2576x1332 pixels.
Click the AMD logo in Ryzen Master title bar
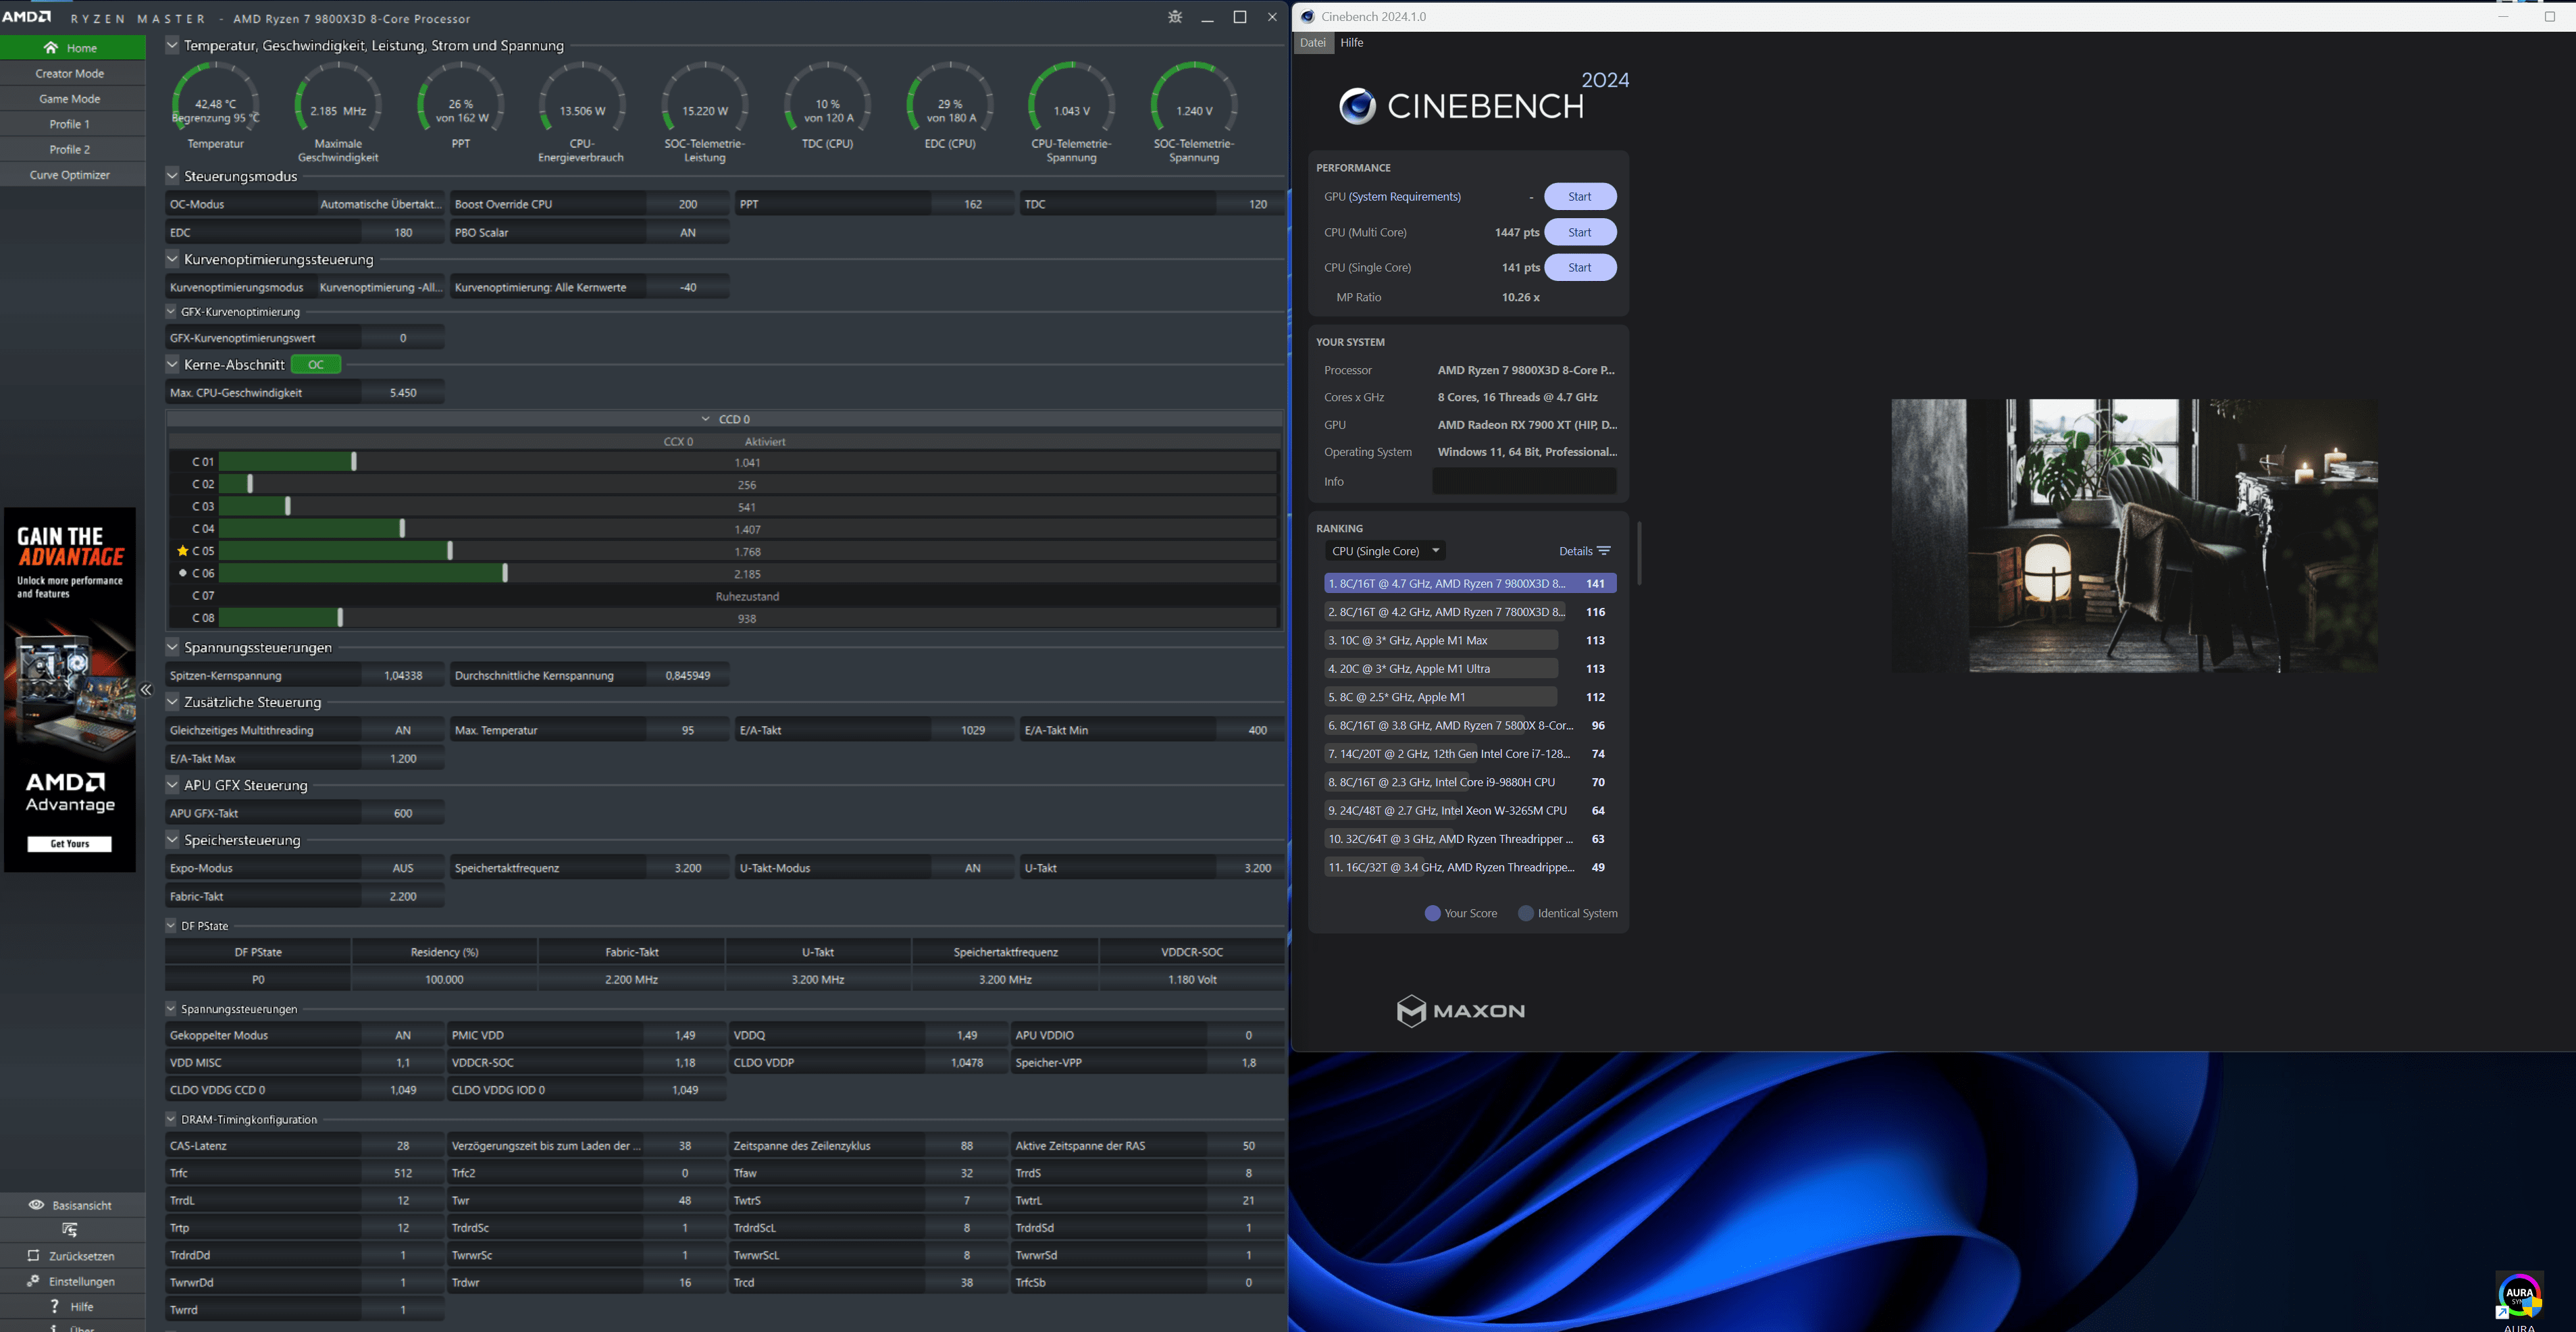27,17
